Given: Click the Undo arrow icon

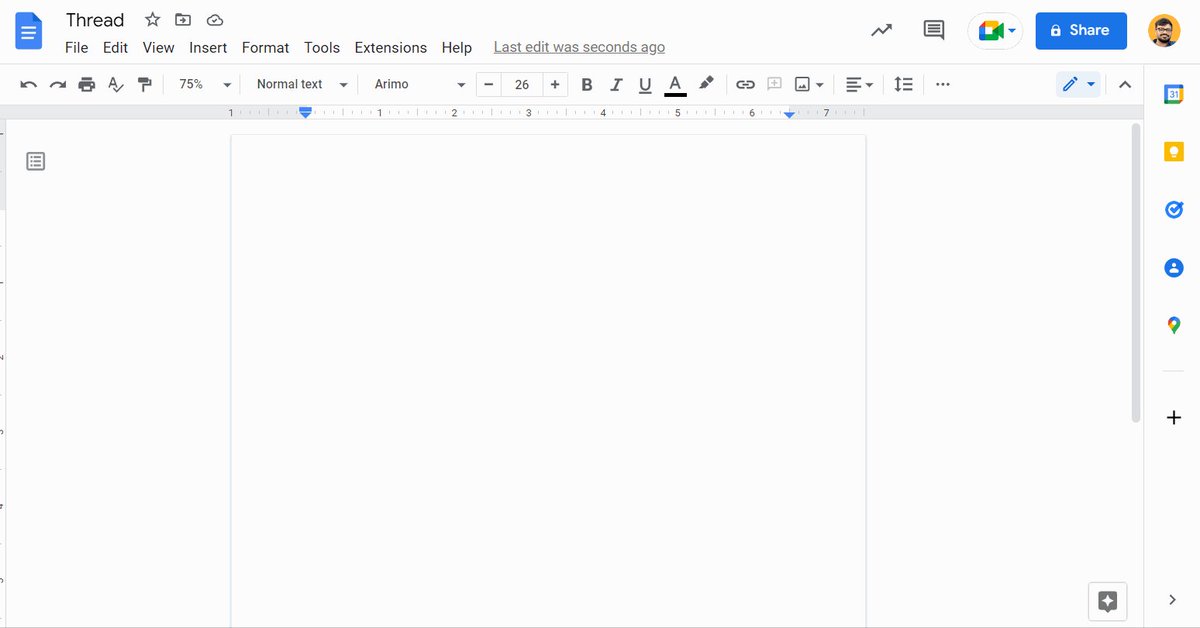Looking at the screenshot, I should tap(28, 85).
